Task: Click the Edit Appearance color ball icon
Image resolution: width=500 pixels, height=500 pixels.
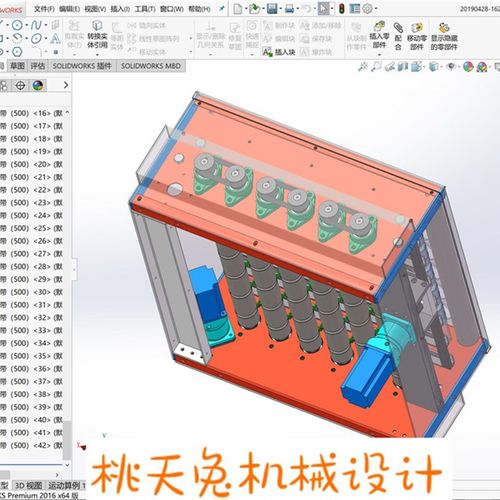Action: coord(468,67)
